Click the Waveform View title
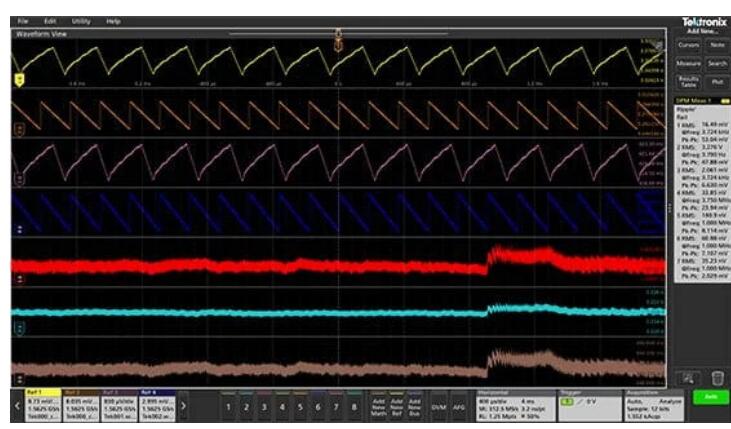 [x=41, y=34]
